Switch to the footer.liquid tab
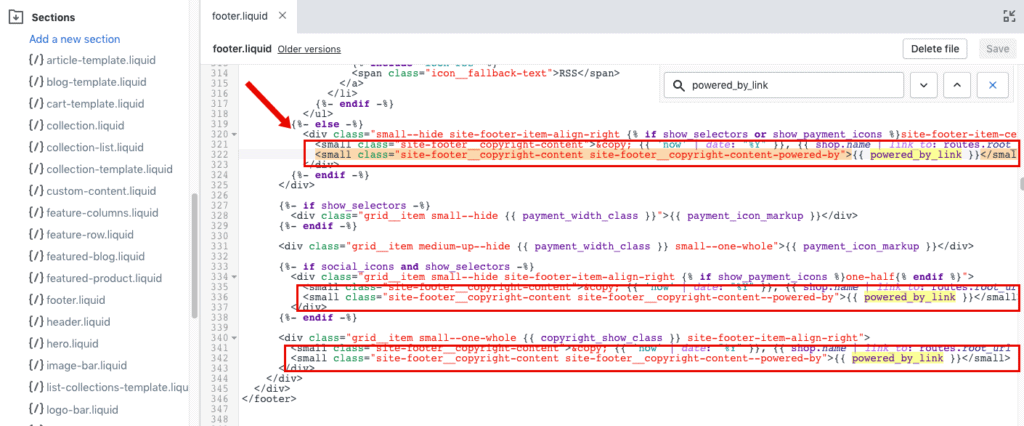 [240, 16]
